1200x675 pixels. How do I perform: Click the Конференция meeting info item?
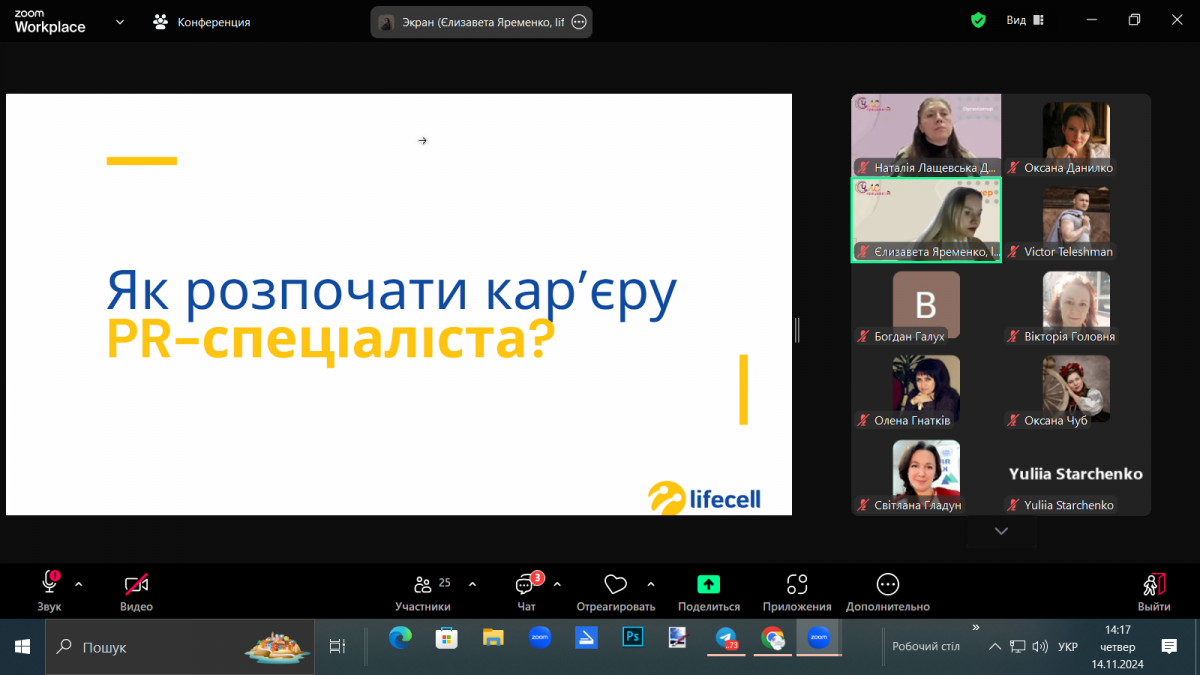(x=201, y=19)
